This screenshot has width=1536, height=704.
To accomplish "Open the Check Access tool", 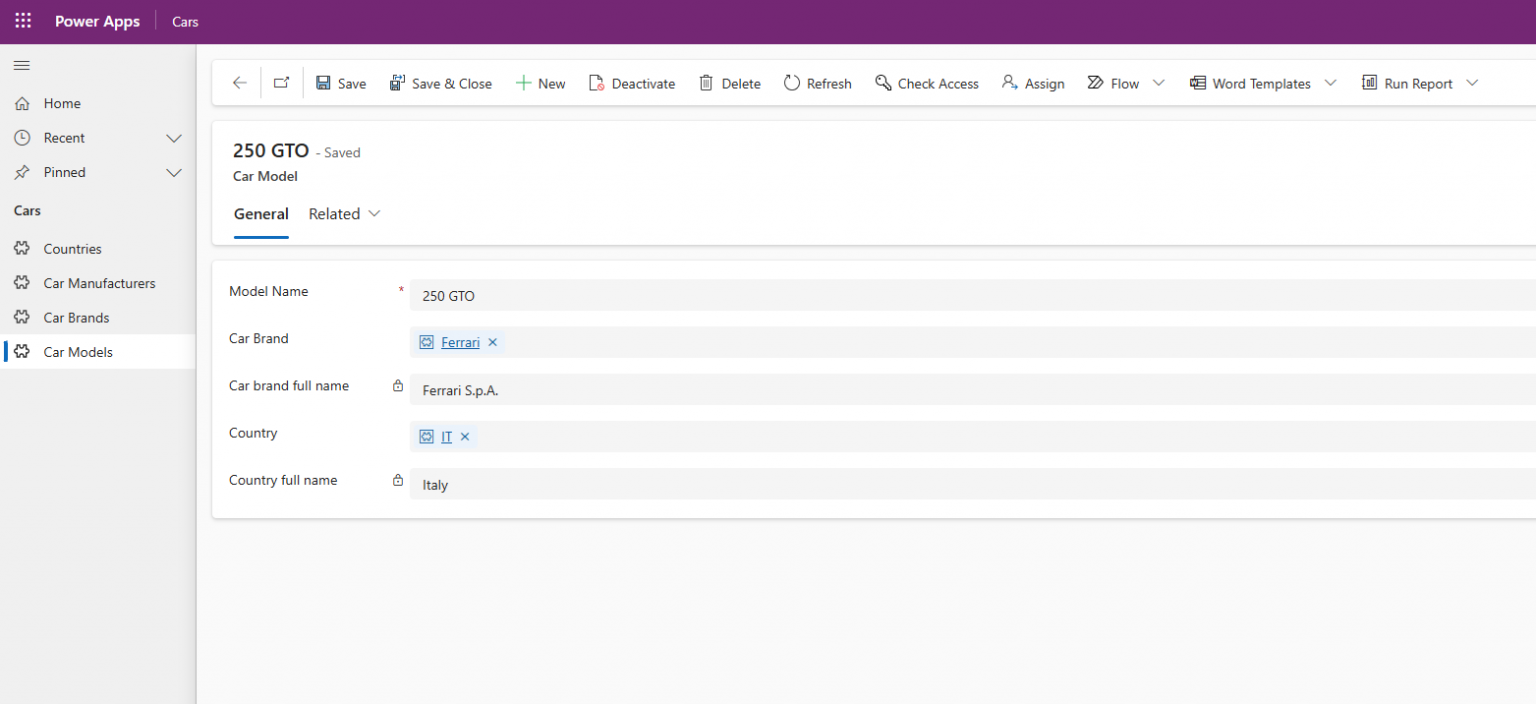I will 884,83.
